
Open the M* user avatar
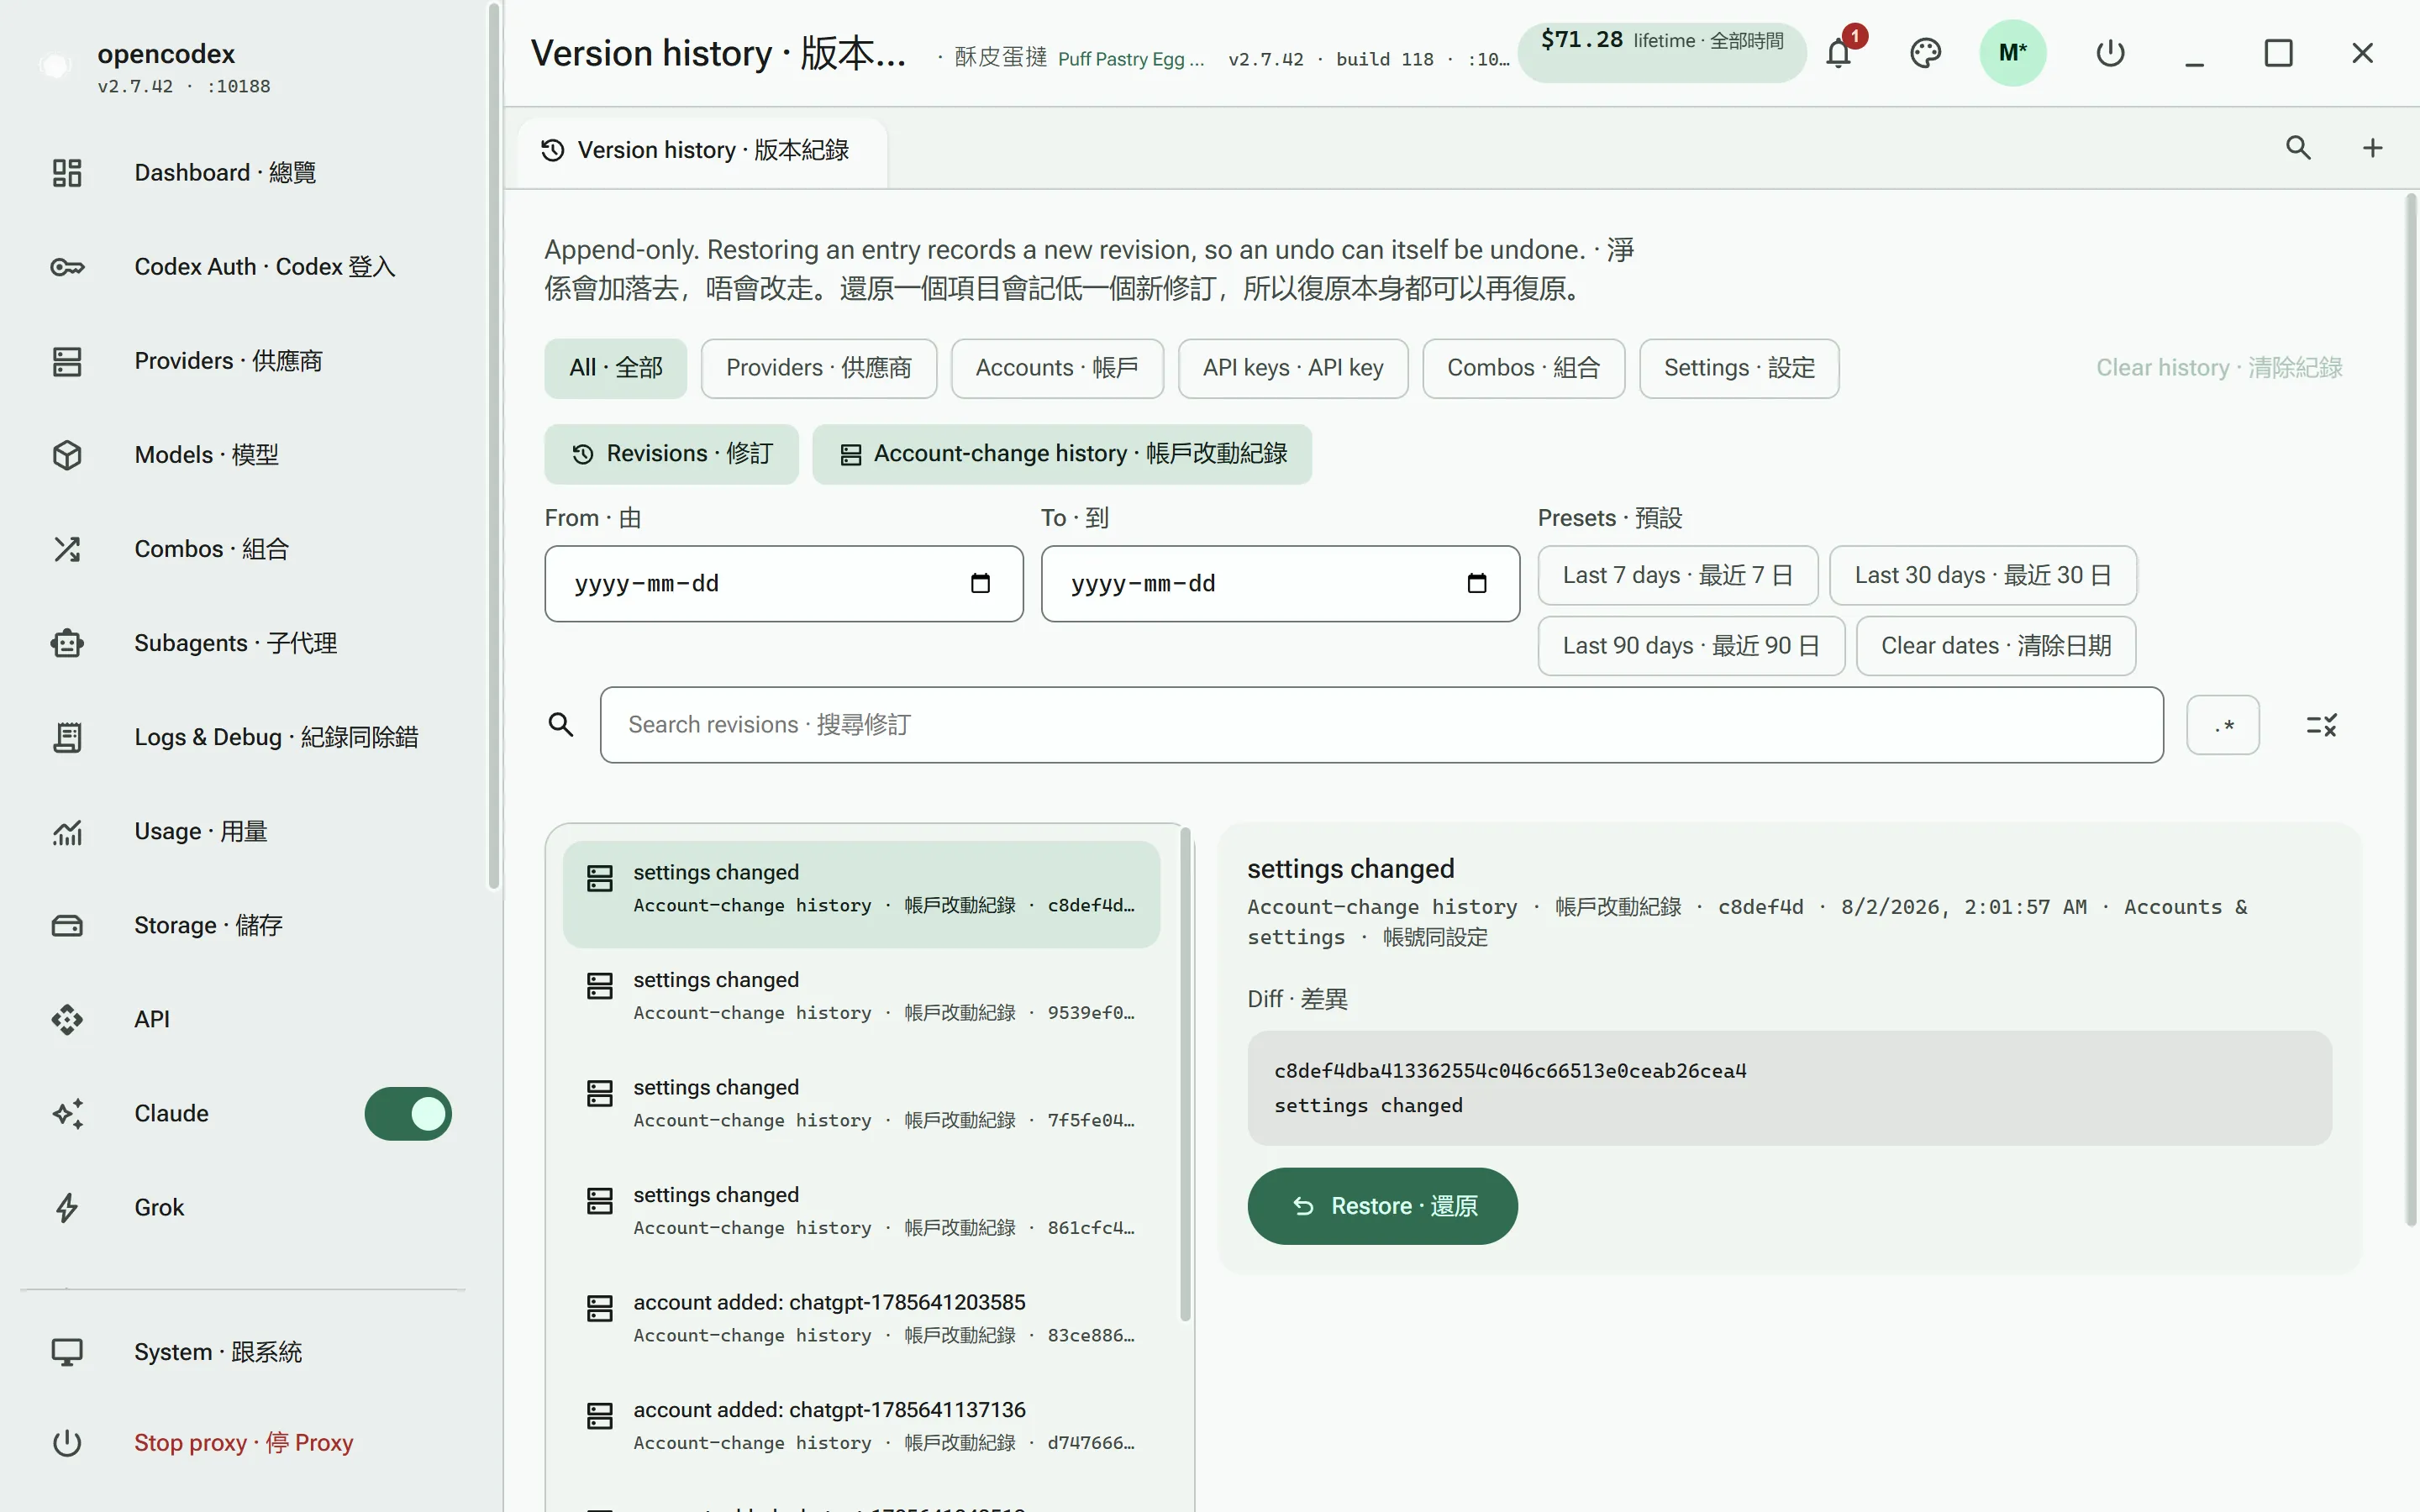[2012, 52]
